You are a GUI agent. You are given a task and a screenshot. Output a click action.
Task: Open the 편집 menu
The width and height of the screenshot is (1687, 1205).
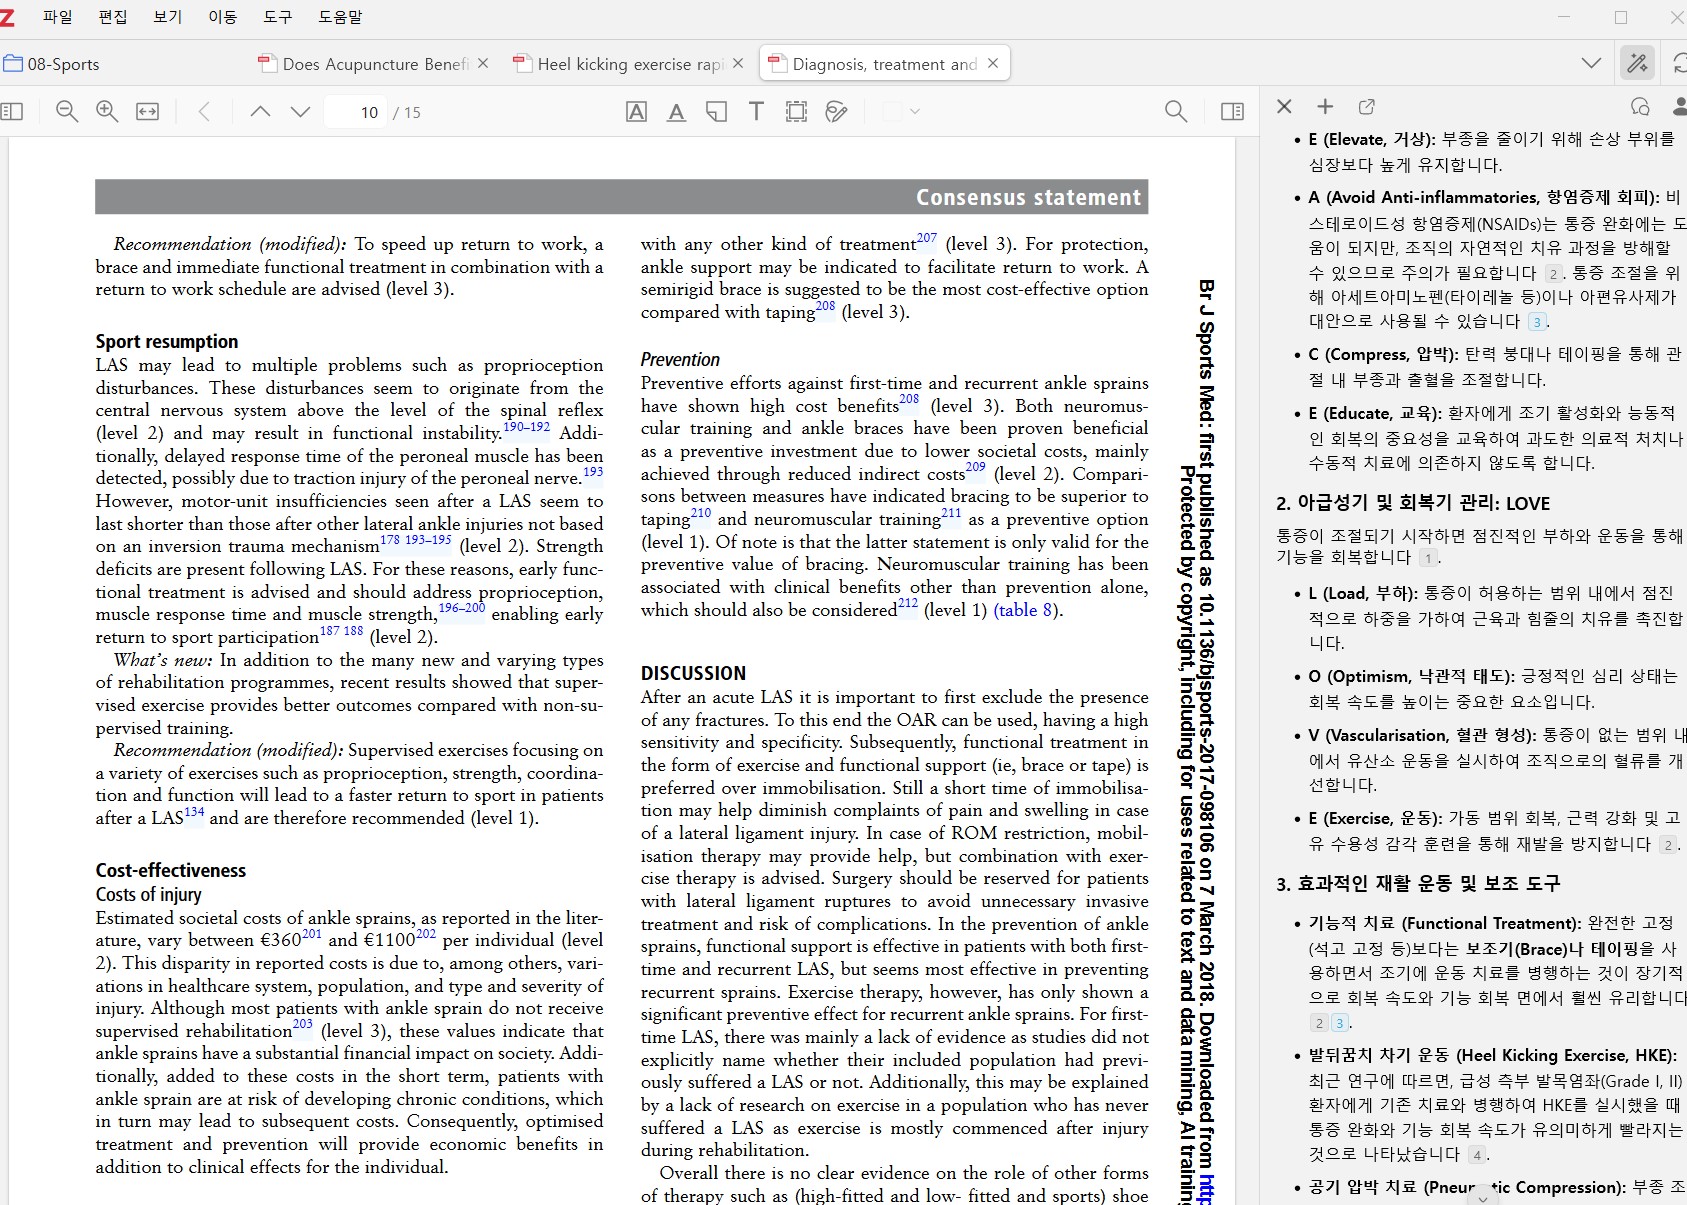[113, 17]
